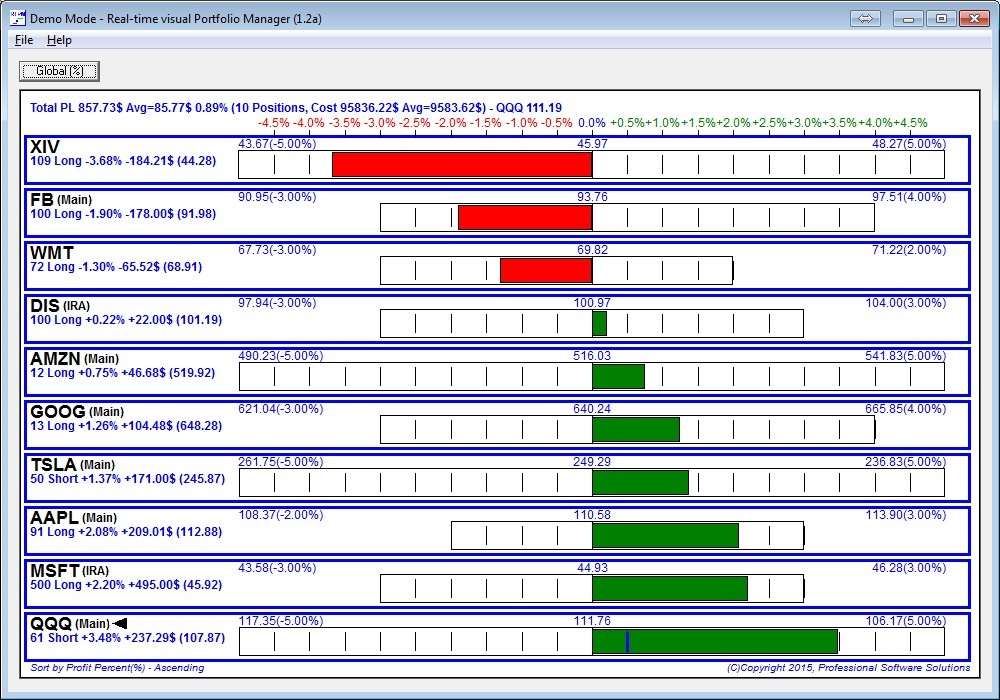Click the red WMT loss bar
Viewport: 1000px width, 700px height.
pos(546,270)
